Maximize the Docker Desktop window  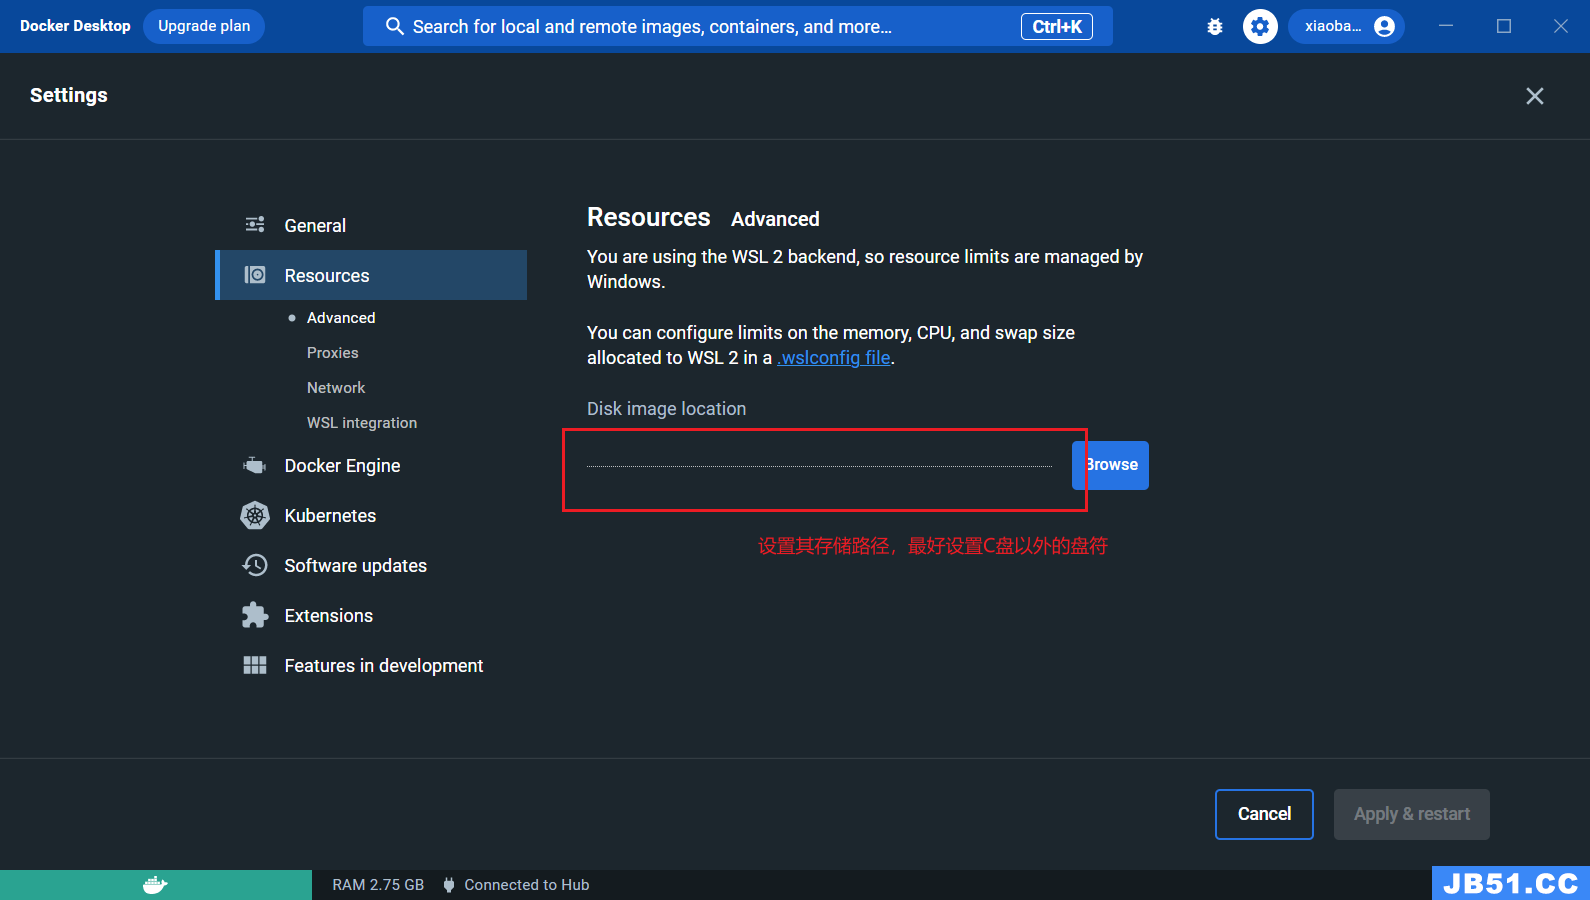(x=1504, y=26)
